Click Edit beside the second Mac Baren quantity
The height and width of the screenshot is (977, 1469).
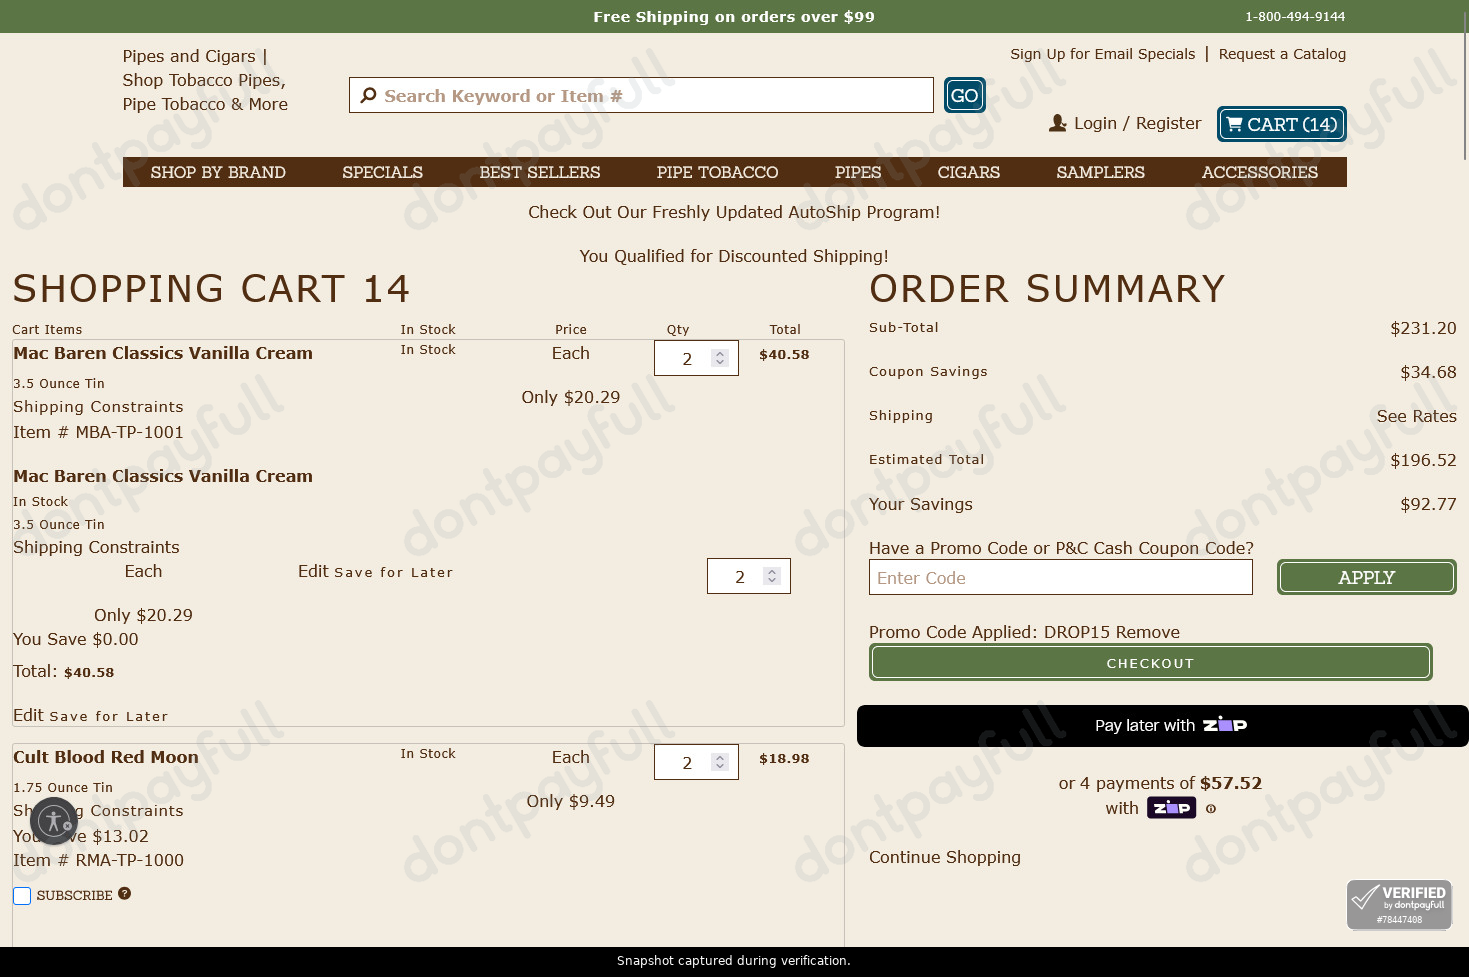click(x=313, y=571)
